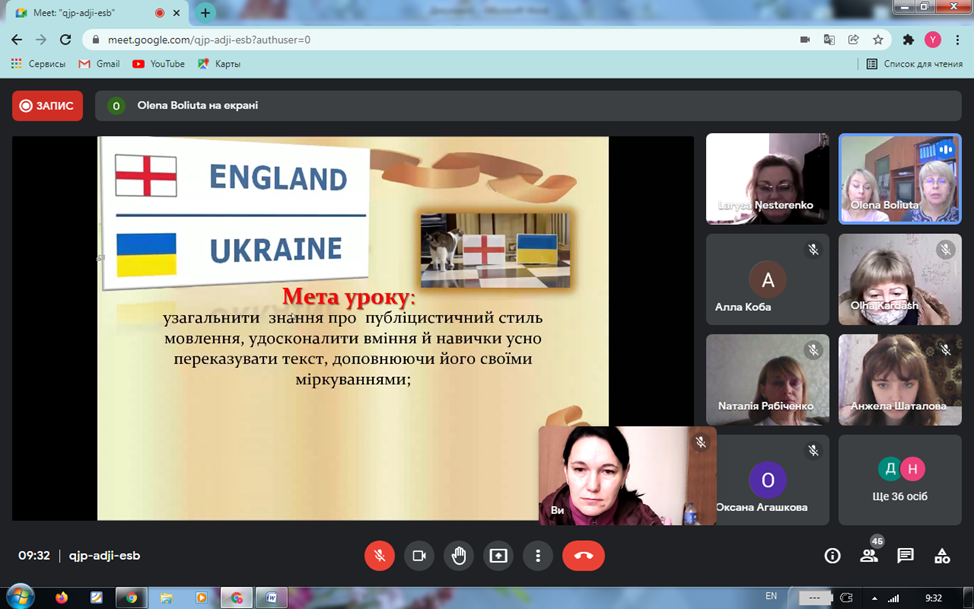The height and width of the screenshot is (609, 974).
Task: Raise your hand in the meeting
Action: 459,556
